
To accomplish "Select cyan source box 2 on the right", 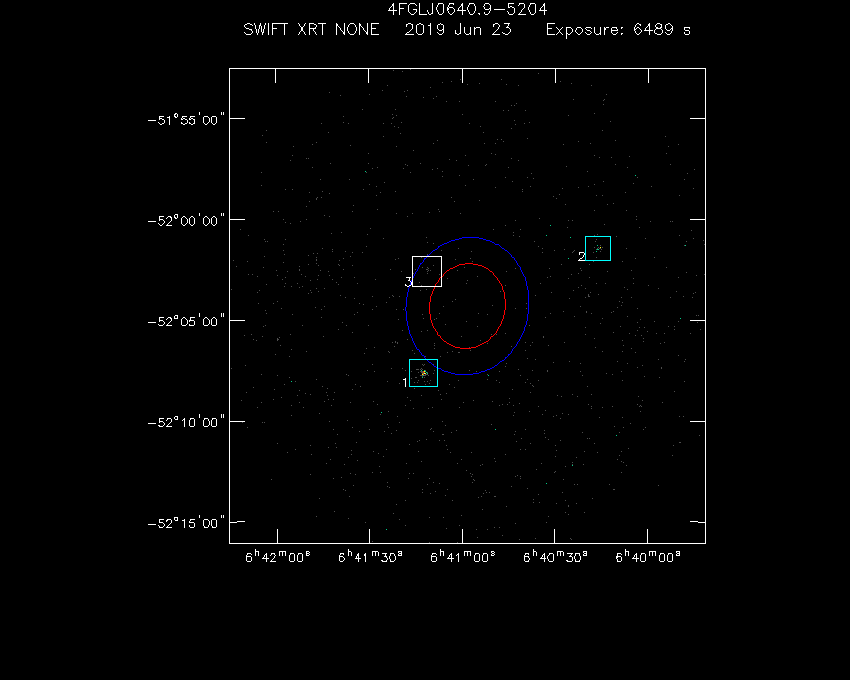I will pyautogui.click(x=598, y=248).
